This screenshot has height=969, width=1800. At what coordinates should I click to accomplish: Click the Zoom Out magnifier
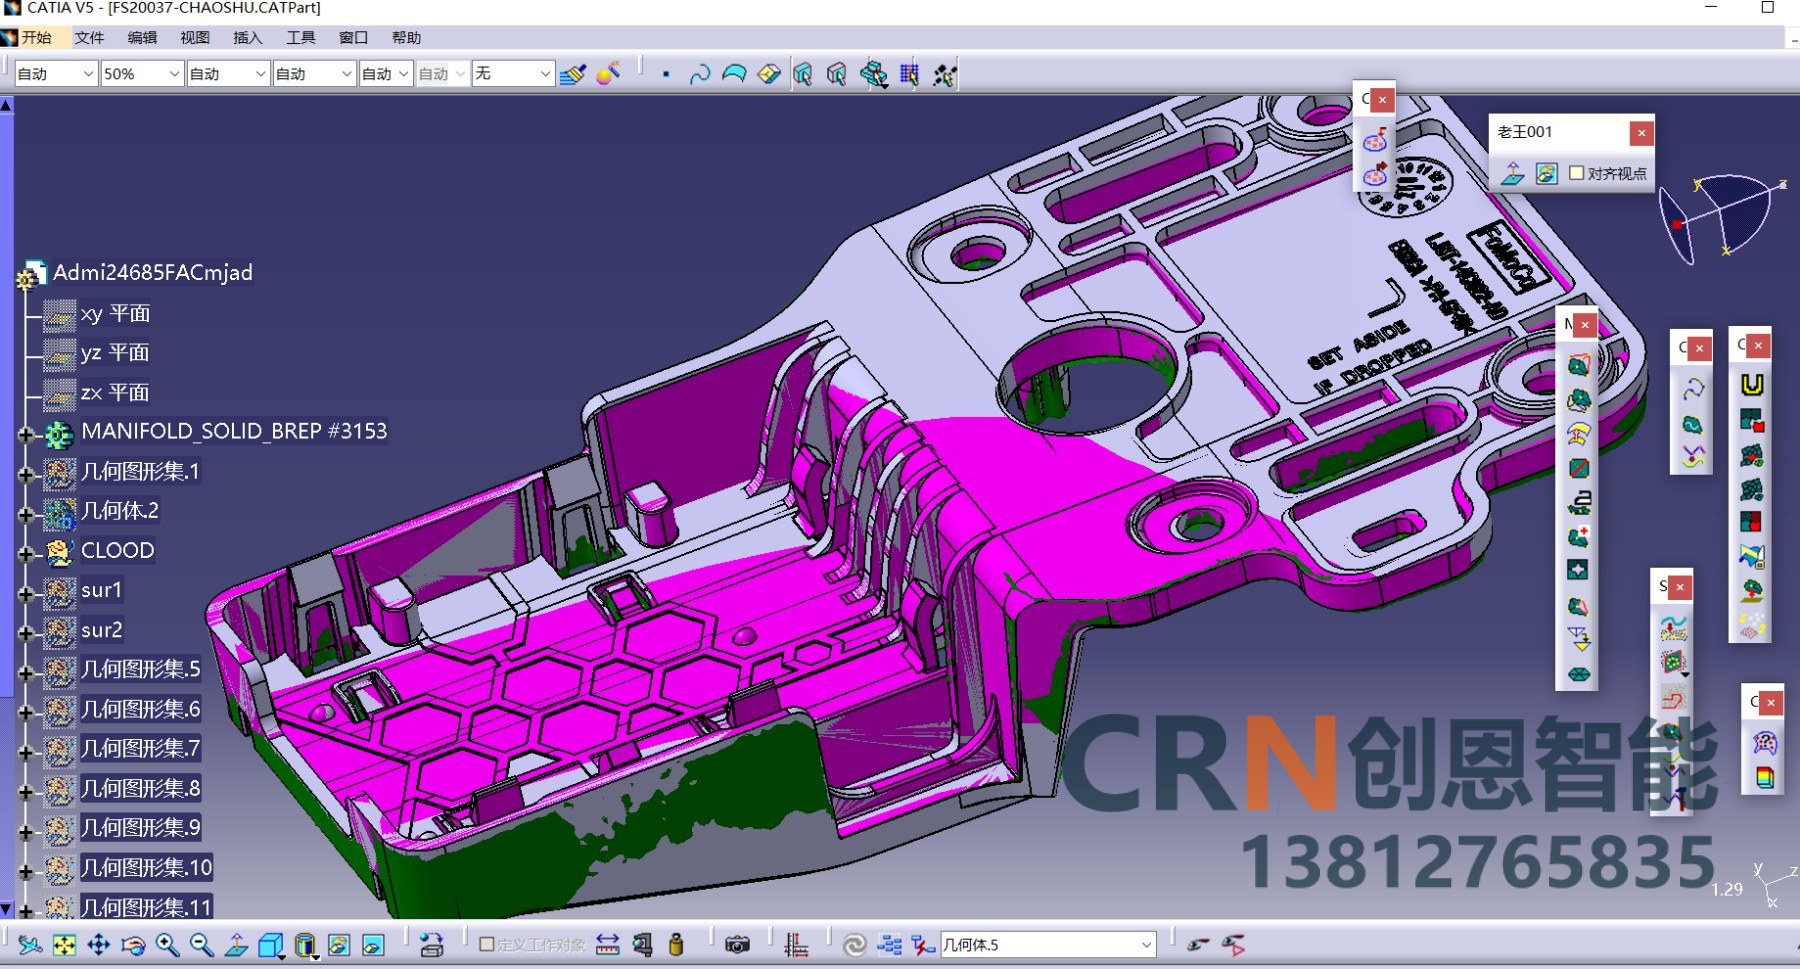201,945
